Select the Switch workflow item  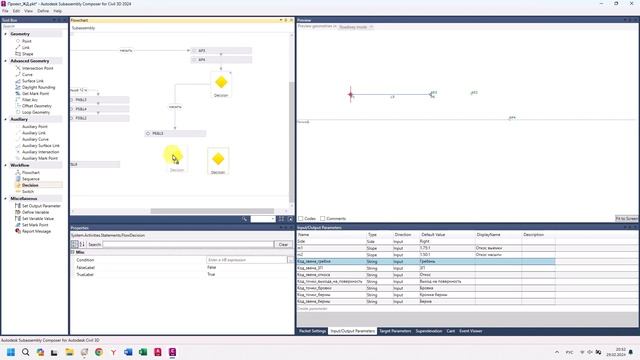pos(28,191)
